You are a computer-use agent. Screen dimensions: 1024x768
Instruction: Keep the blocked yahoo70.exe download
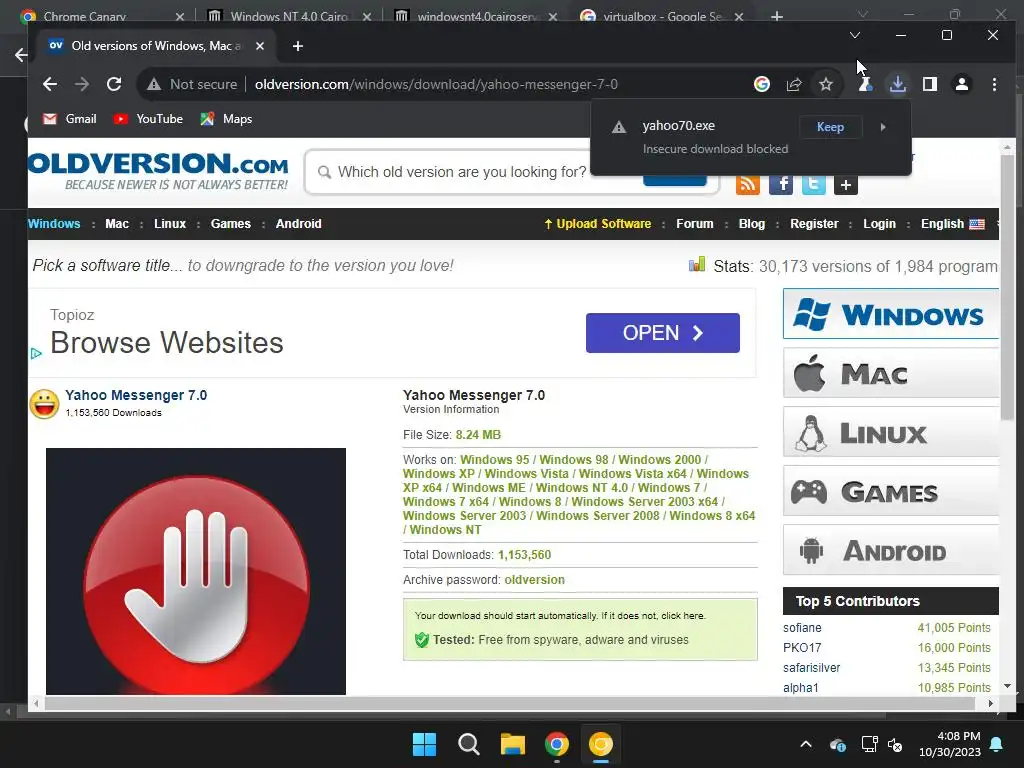coord(830,127)
